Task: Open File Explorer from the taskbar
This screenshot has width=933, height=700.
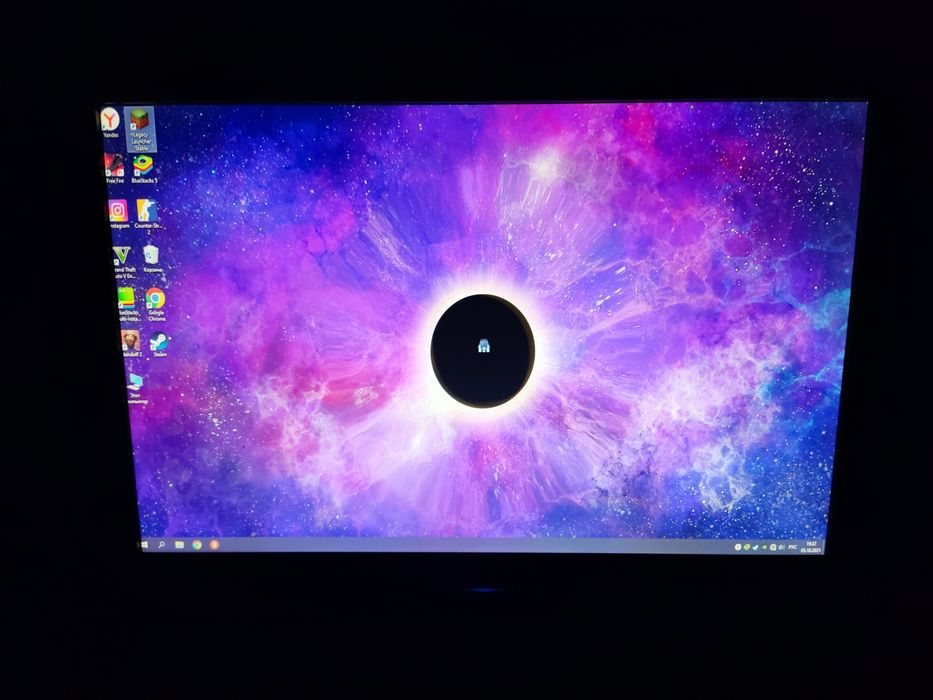Action: 179,545
